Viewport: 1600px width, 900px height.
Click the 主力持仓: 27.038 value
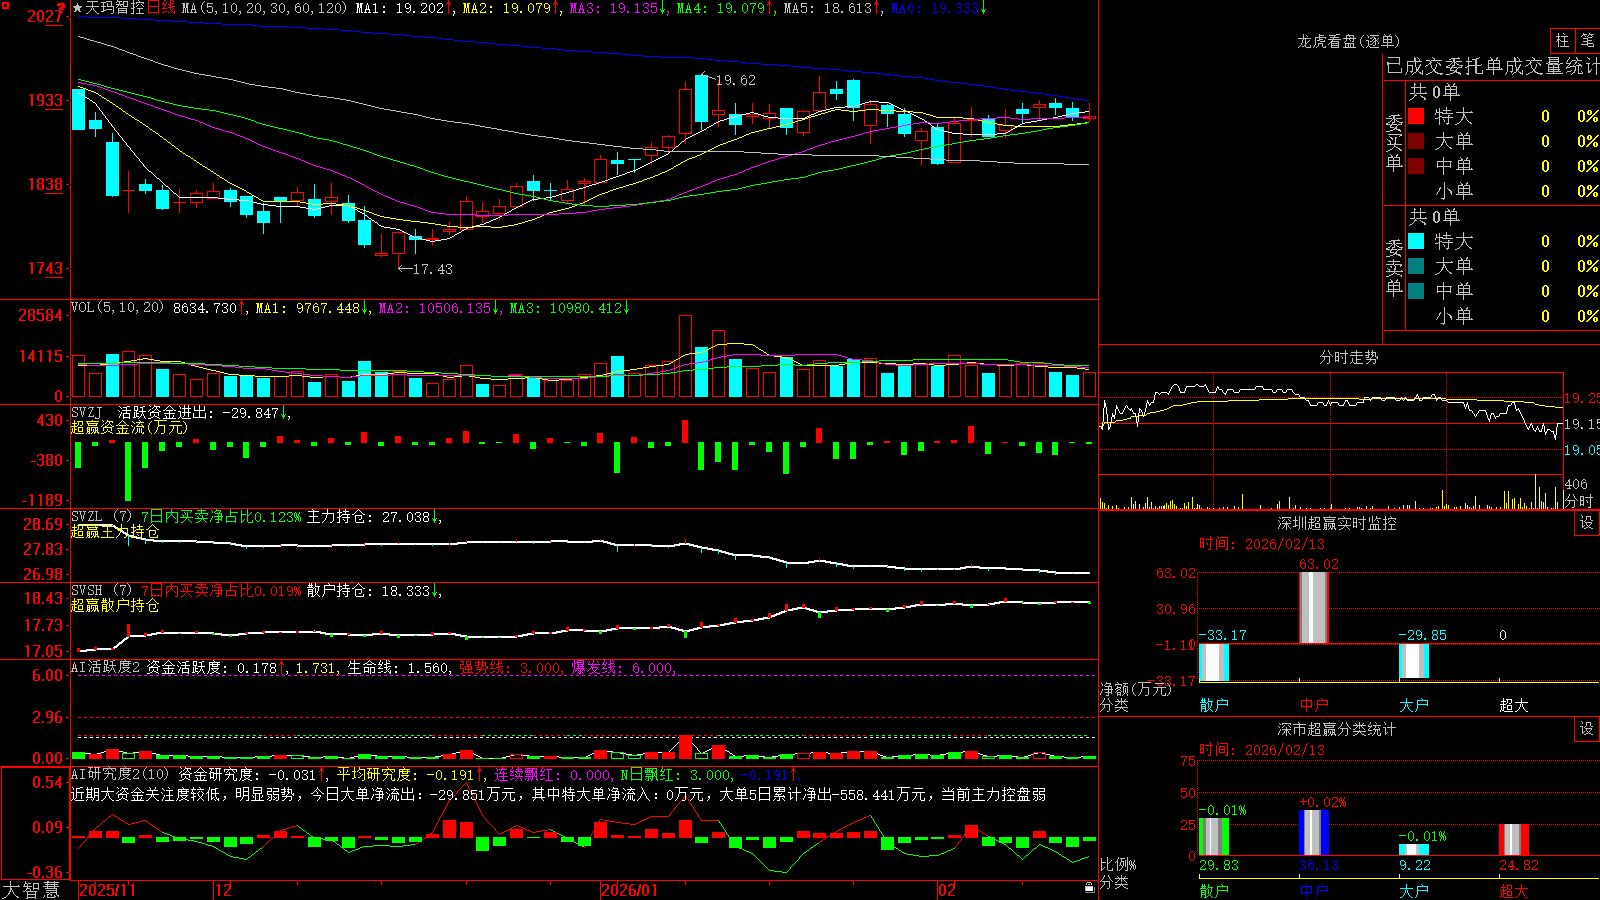[x=371, y=517]
